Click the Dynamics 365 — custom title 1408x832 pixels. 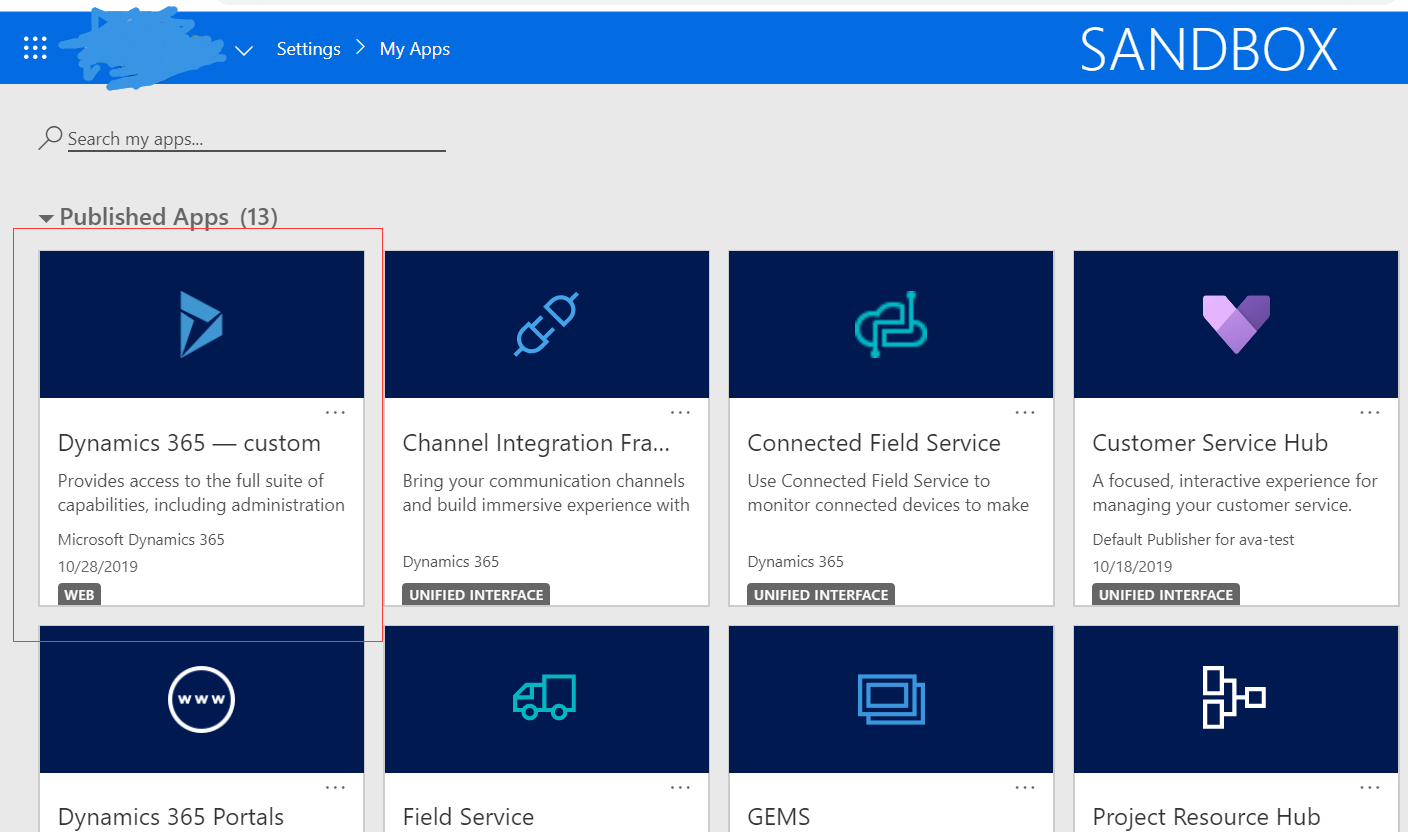click(189, 443)
